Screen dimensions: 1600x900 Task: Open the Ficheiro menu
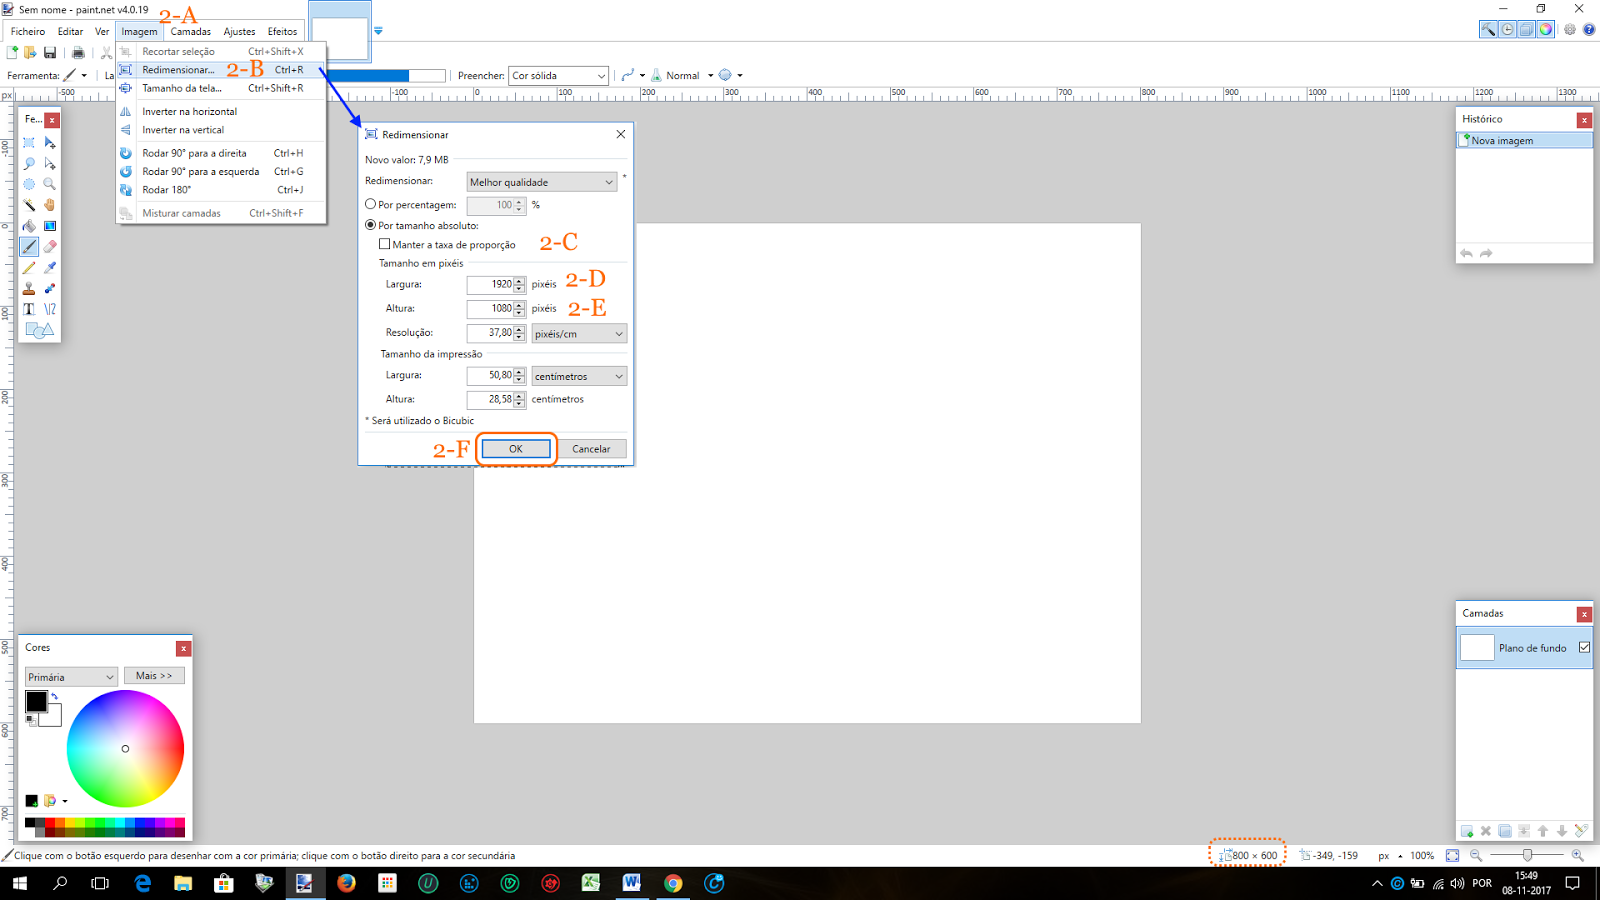tap(28, 31)
